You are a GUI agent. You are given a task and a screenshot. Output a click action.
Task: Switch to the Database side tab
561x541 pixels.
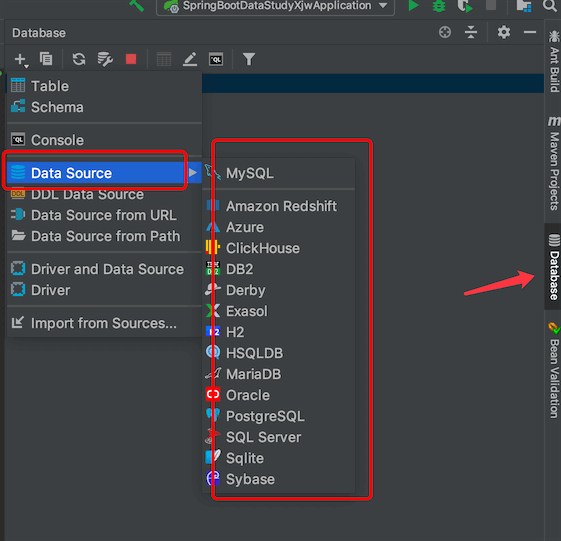tap(554, 267)
